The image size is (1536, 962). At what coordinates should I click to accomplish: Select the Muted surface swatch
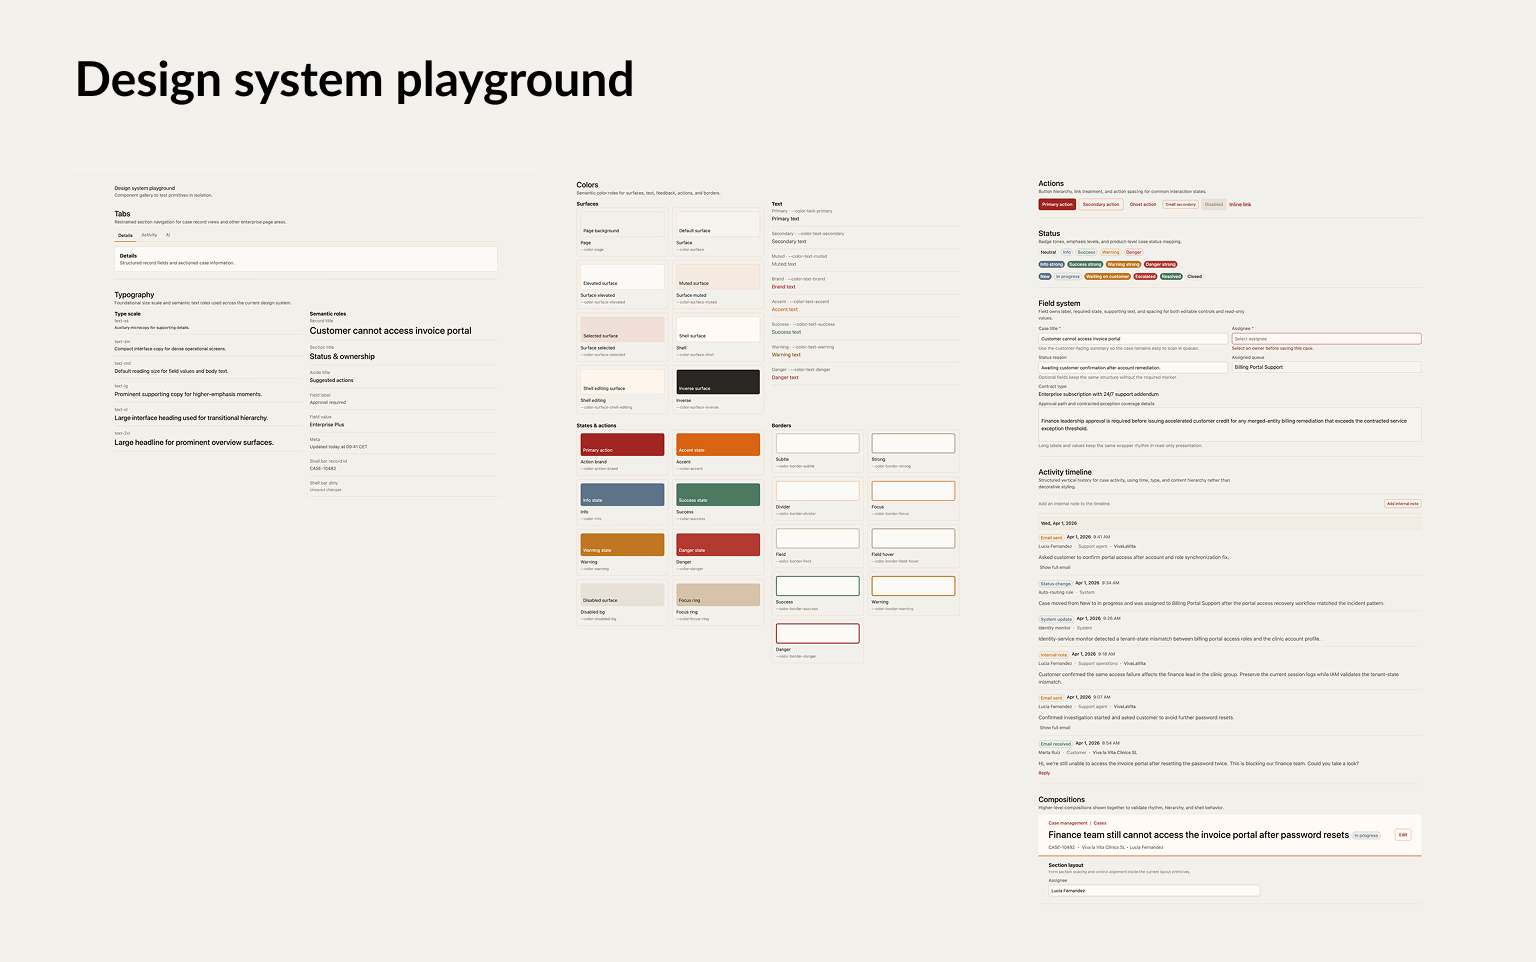(718, 276)
